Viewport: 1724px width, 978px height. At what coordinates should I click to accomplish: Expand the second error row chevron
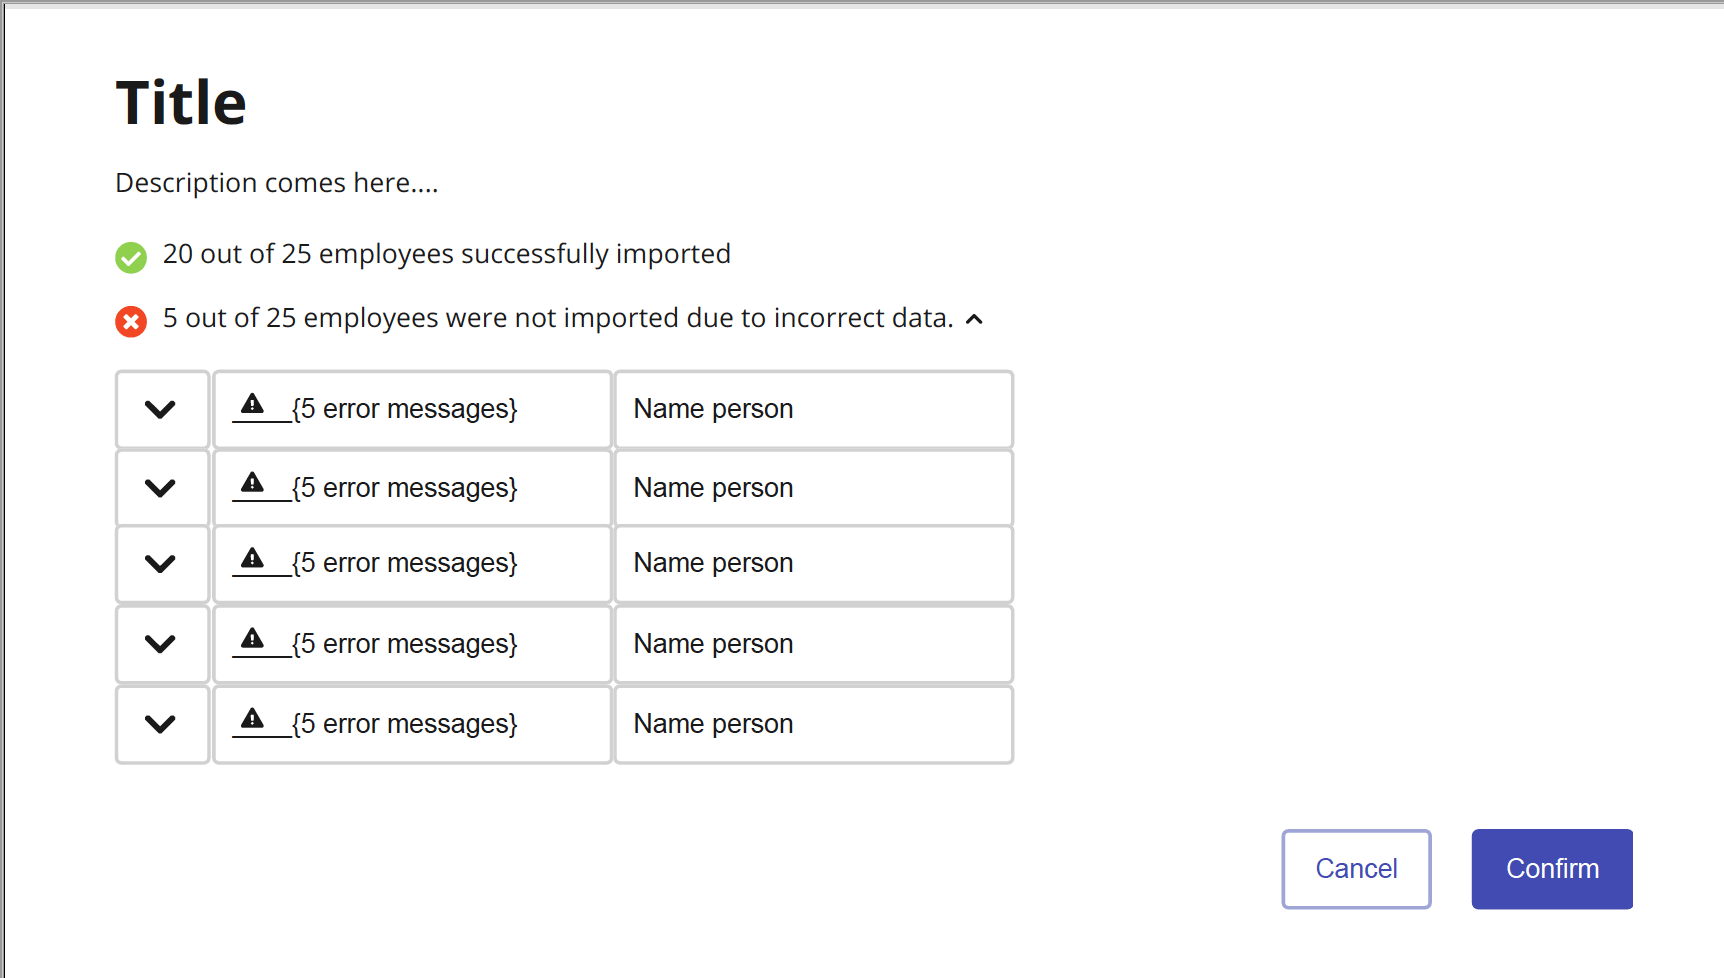click(x=160, y=488)
